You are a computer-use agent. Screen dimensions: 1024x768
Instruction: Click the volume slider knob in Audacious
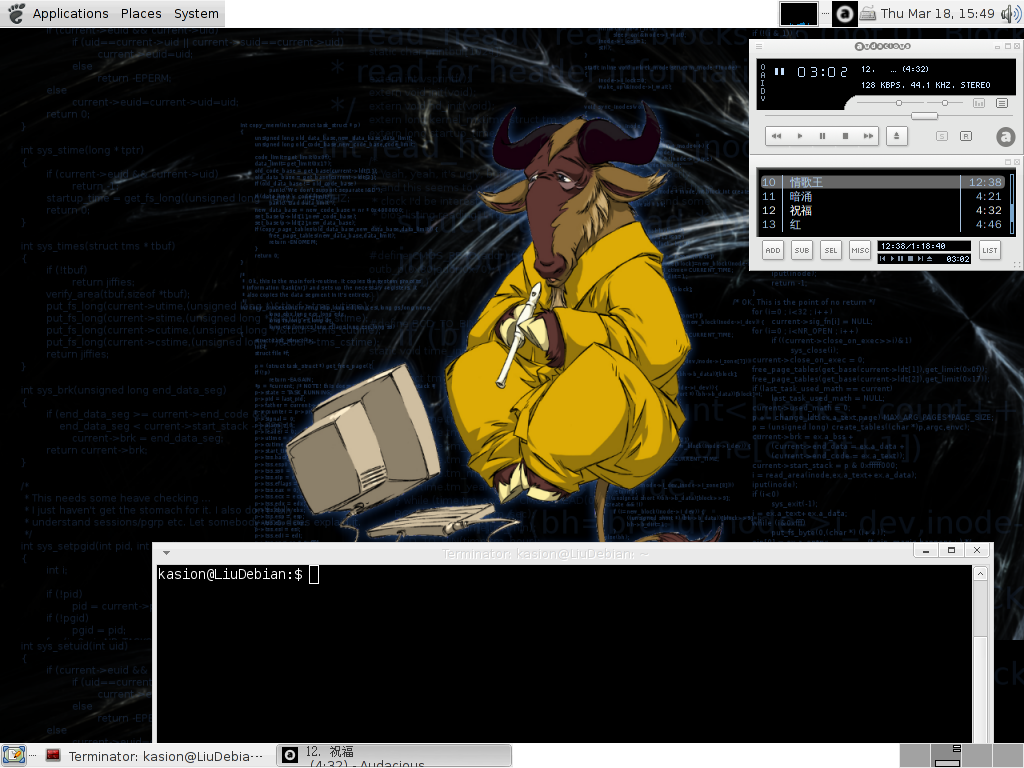pos(899,103)
